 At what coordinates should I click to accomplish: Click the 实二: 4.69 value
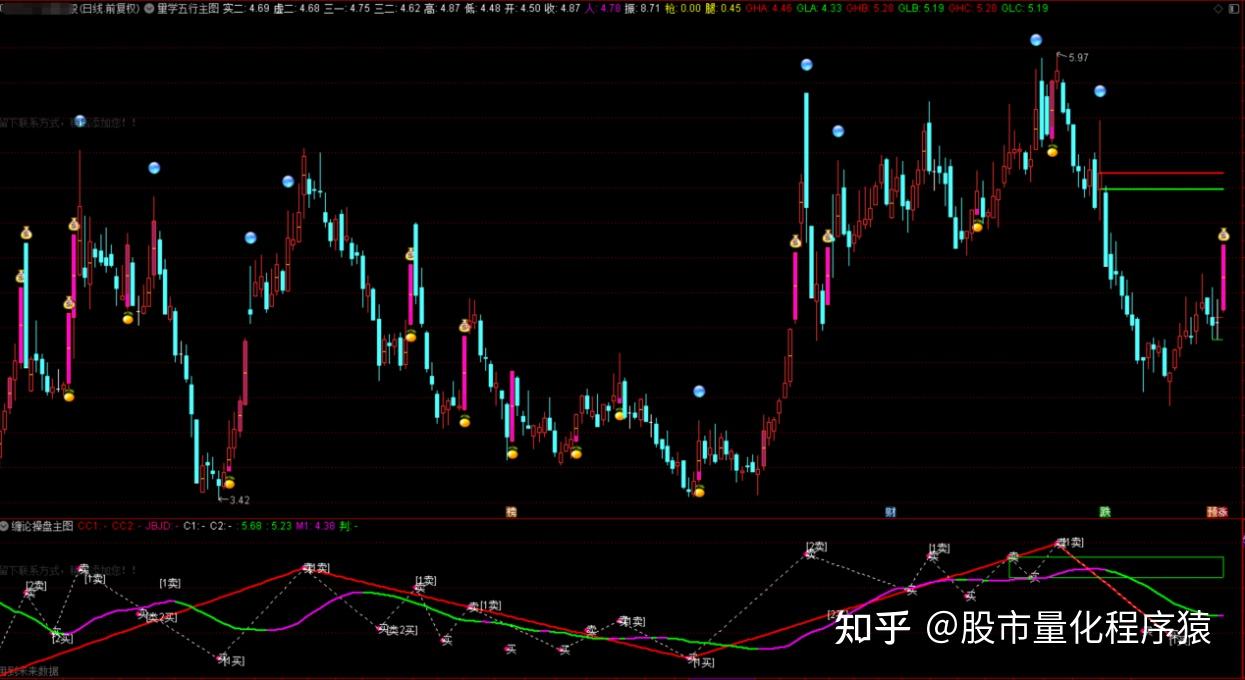pyautogui.click(x=245, y=8)
